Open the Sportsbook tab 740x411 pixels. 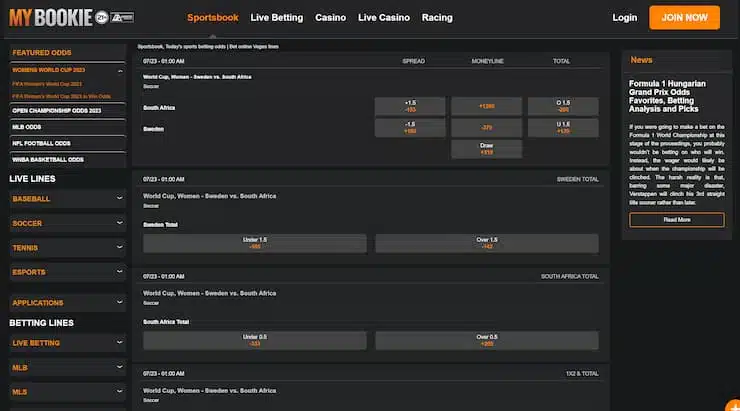pos(213,17)
